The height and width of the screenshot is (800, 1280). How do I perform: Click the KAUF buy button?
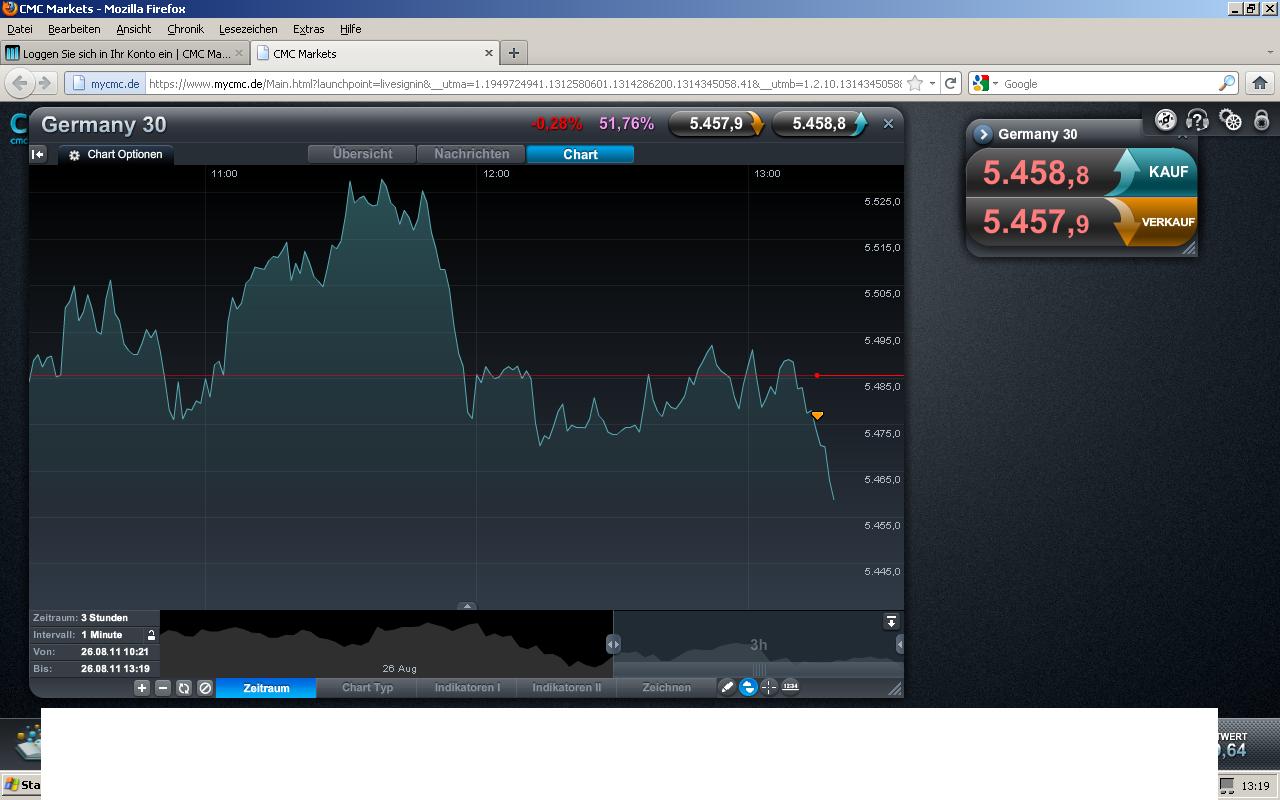[x=1152, y=172]
